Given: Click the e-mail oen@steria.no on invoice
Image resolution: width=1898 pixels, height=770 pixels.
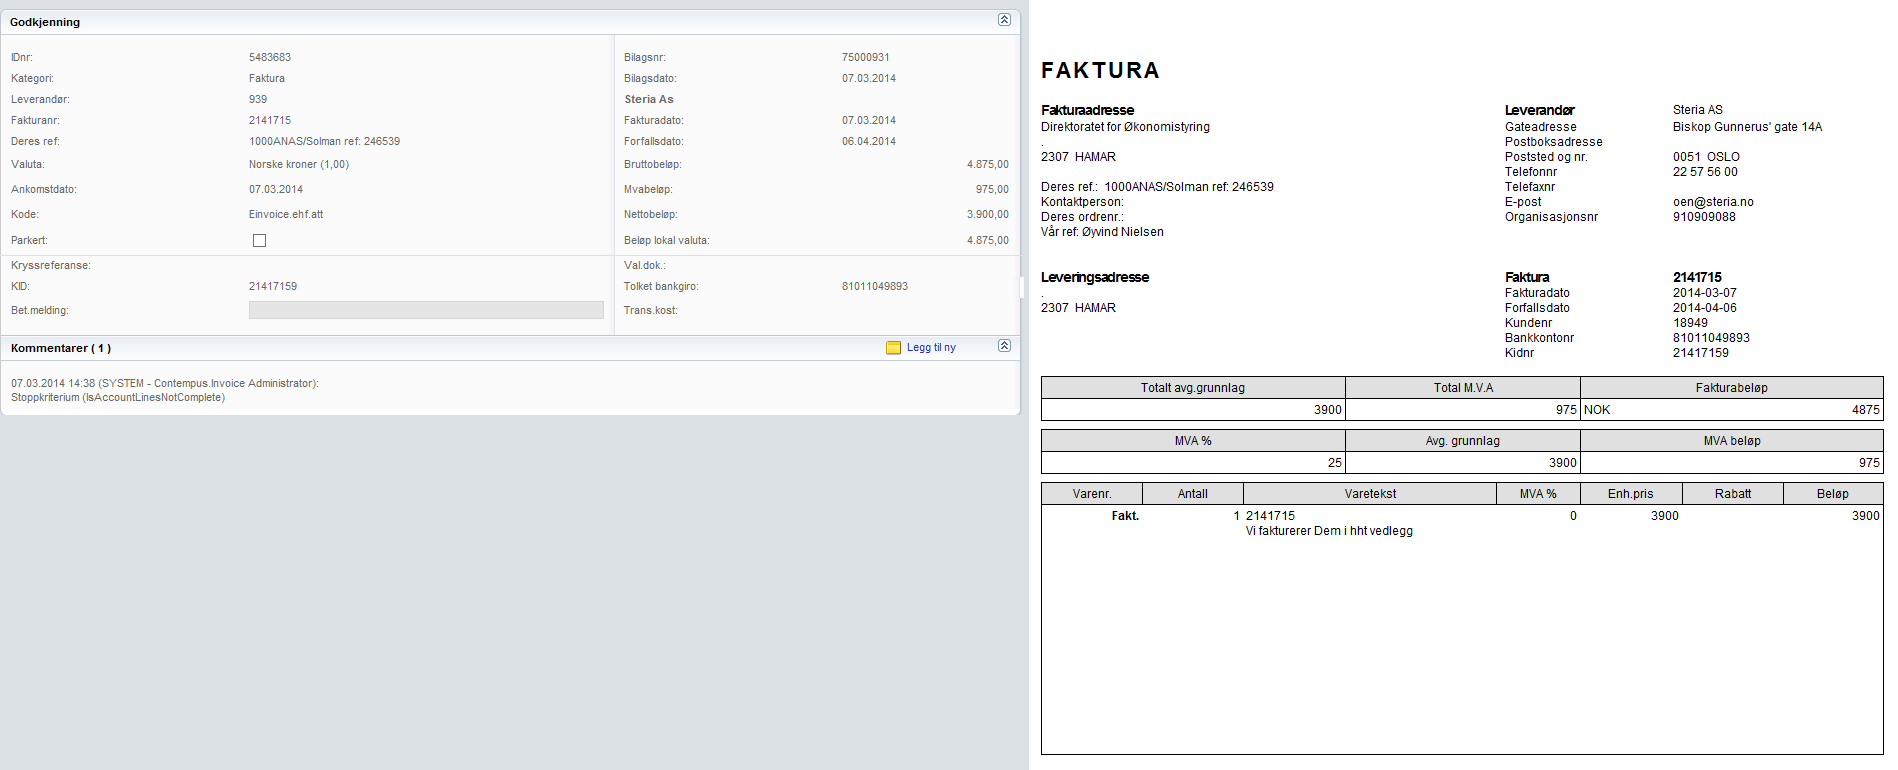Looking at the screenshot, I should pos(1713,202).
